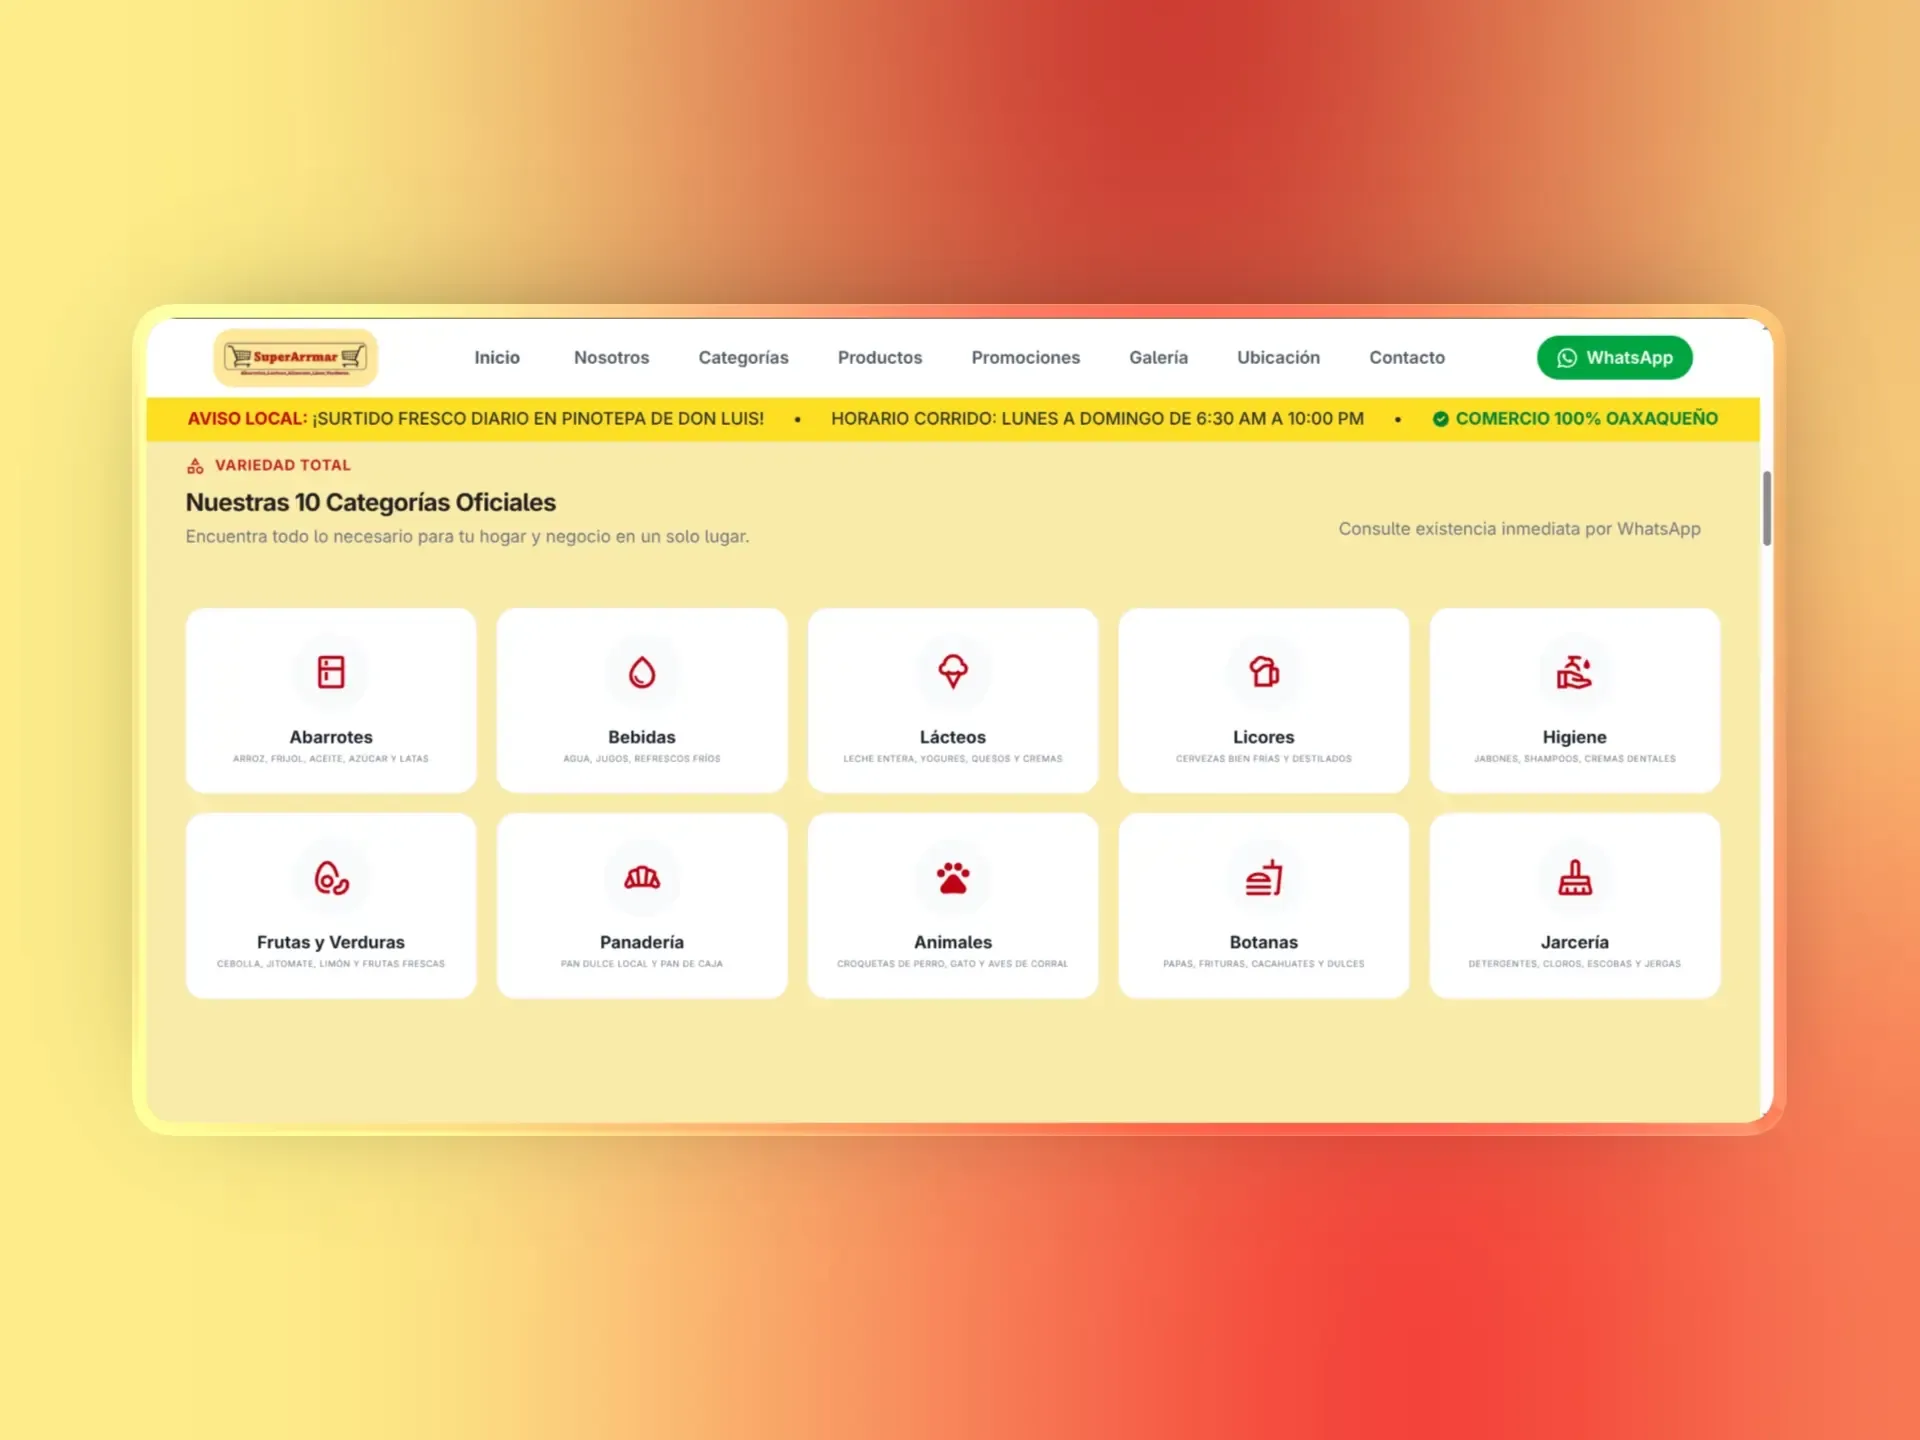Click the Frutas y Verduras title
This screenshot has height=1440, width=1920.
(331, 942)
